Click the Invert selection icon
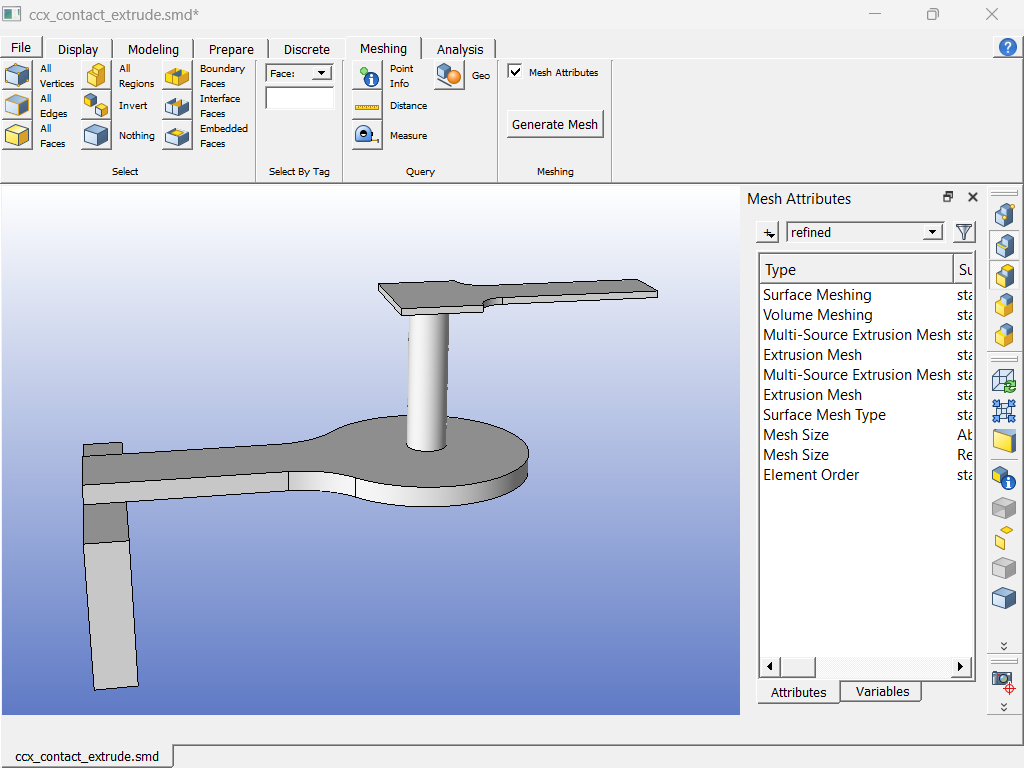This screenshot has height=768, width=1024. pos(96,105)
